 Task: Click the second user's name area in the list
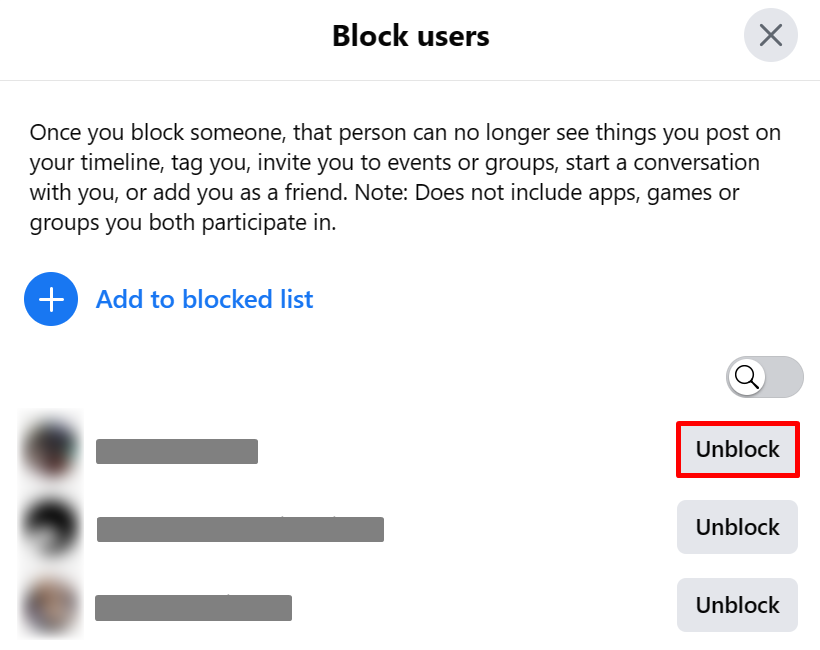coord(240,529)
